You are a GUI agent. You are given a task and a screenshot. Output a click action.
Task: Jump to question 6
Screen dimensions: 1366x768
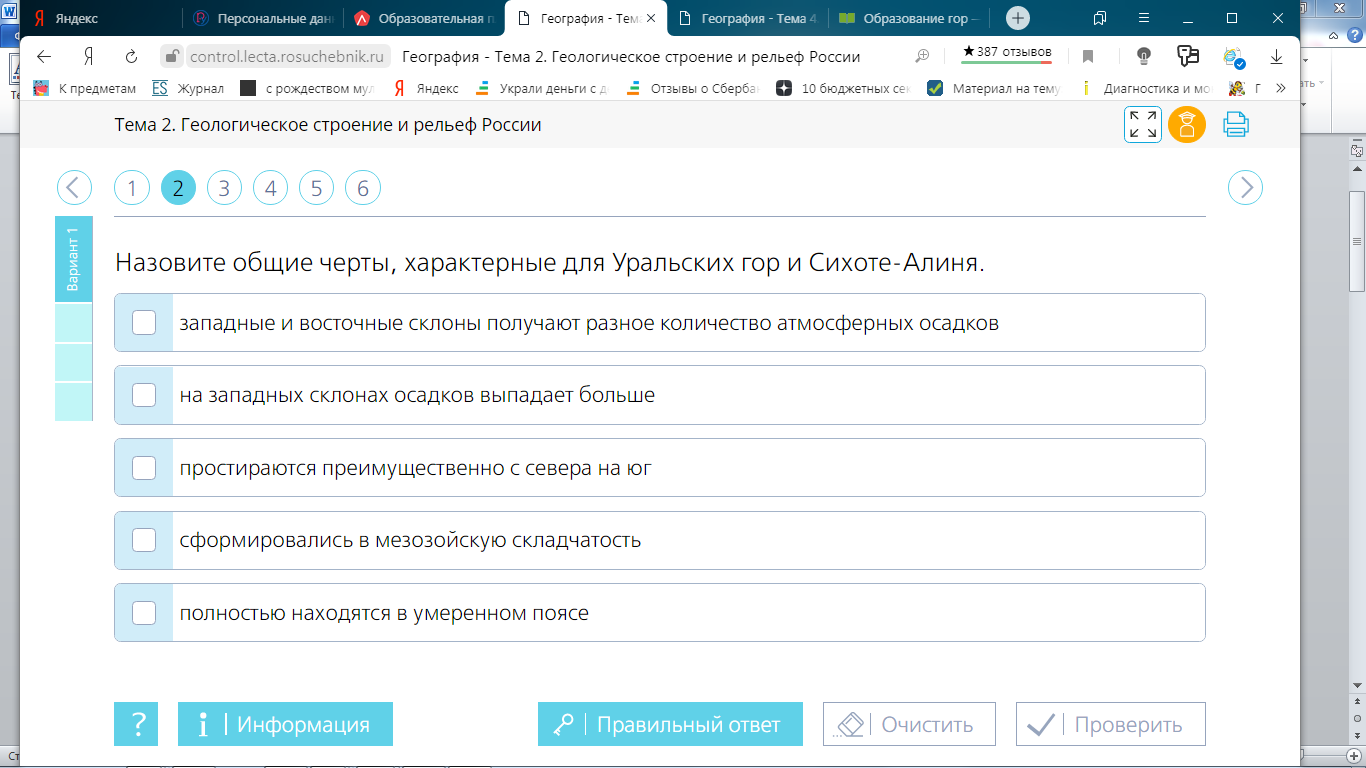(362, 188)
